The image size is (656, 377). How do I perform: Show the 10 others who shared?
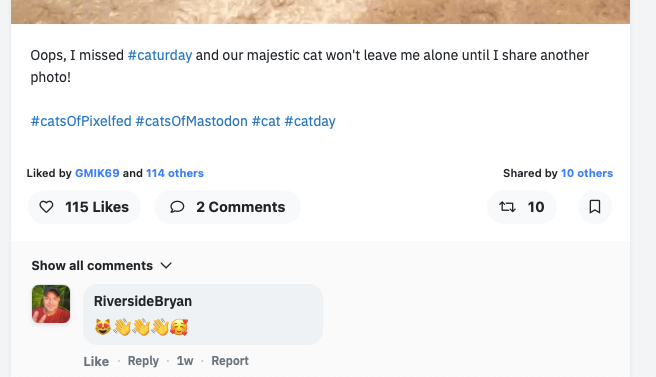pos(587,173)
